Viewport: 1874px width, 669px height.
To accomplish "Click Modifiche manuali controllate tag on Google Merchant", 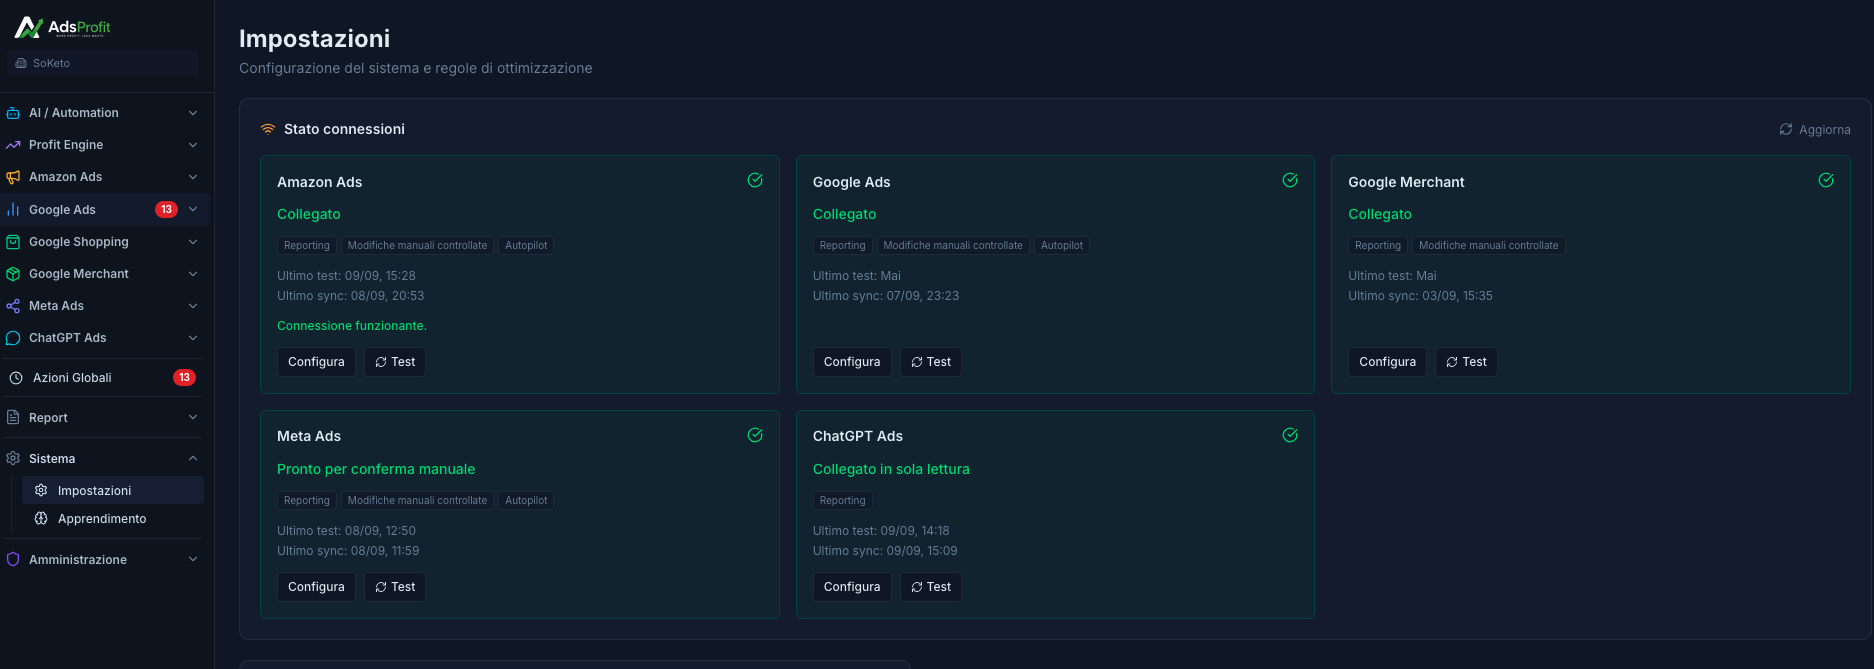I will click(1488, 246).
